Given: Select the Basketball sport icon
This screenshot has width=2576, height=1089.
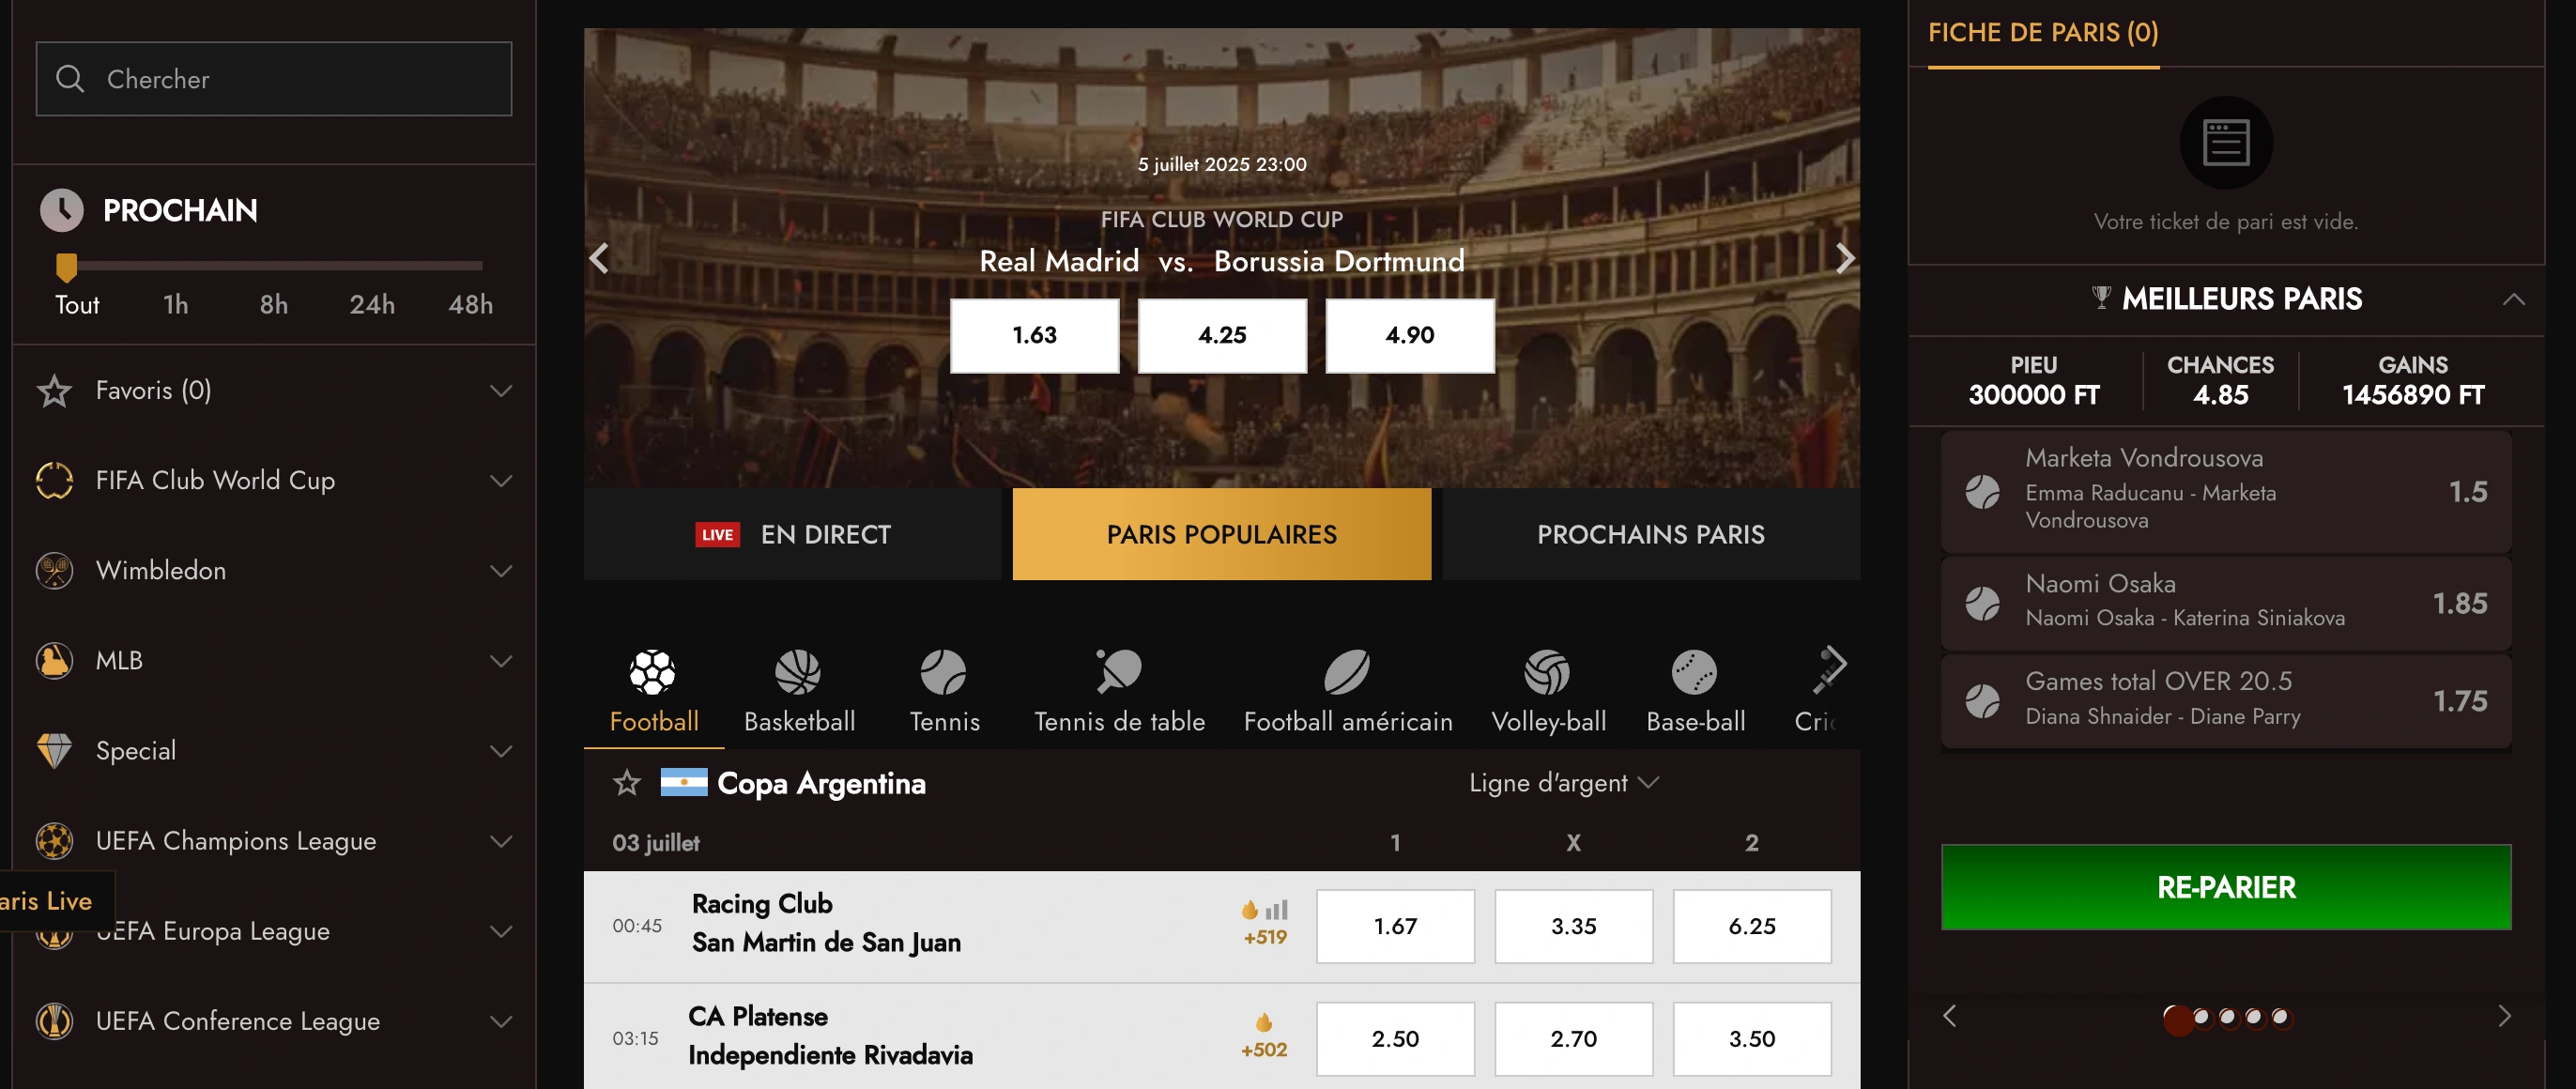Looking at the screenshot, I should pyautogui.click(x=798, y=673).
